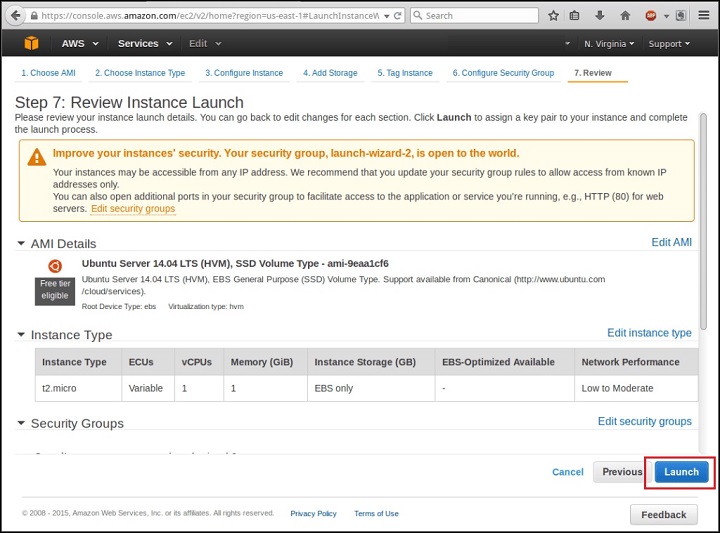Image resolution: width=720 pixels, height=533 pixels.
Task: Click the Memory (GiB) column header
Action: coord(265,362)
